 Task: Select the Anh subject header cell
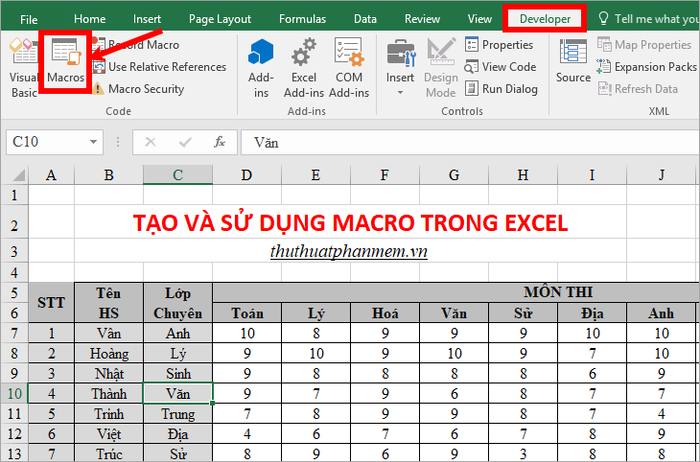point(661,312)
